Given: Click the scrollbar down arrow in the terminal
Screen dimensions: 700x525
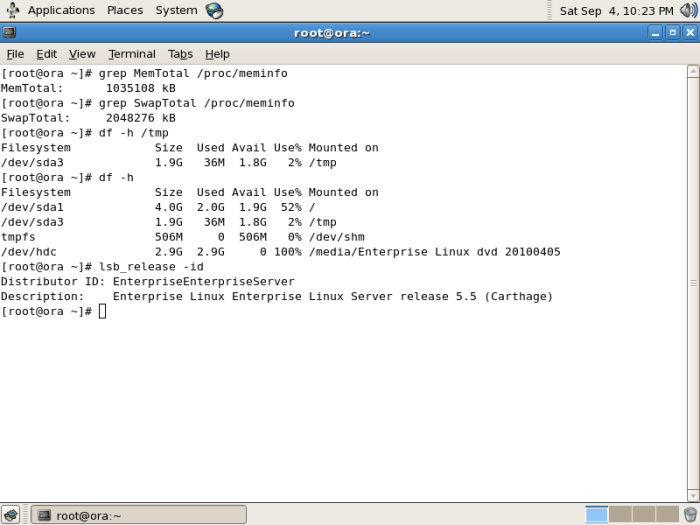Looking at the screenshot, I should tap(693, 495).
